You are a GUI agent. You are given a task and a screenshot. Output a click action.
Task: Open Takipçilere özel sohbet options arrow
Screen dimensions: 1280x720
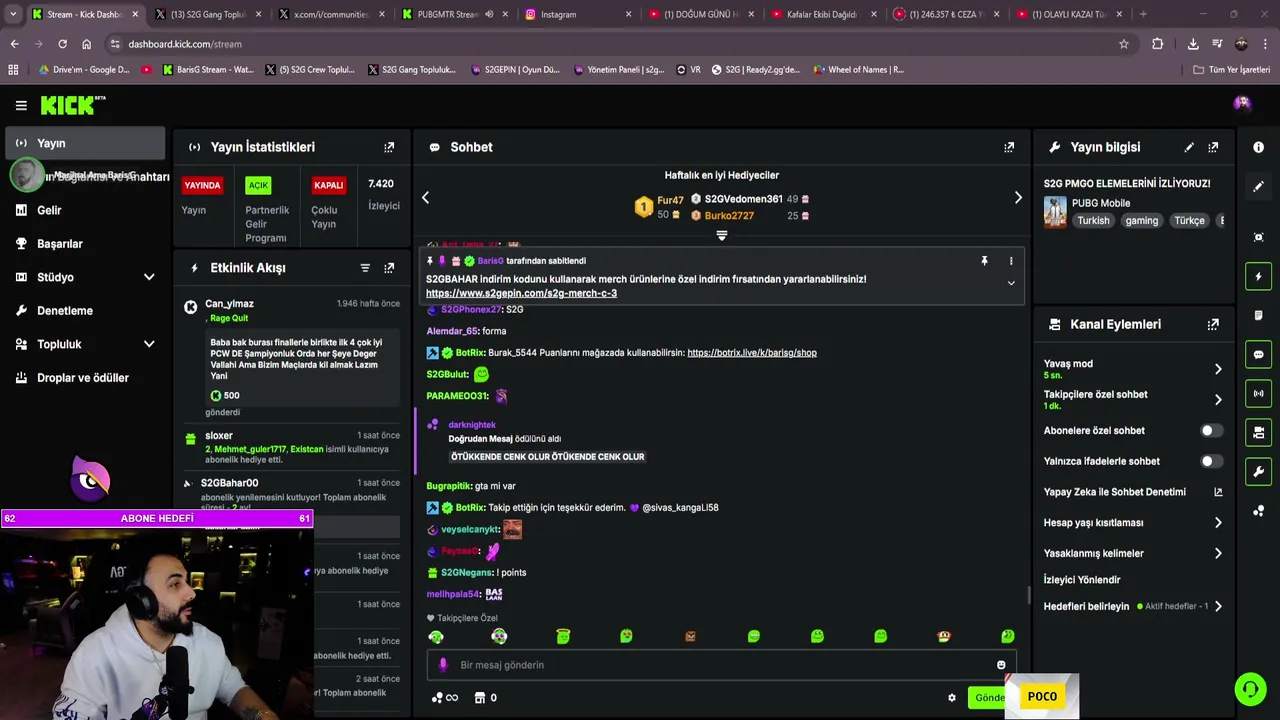1218,399
